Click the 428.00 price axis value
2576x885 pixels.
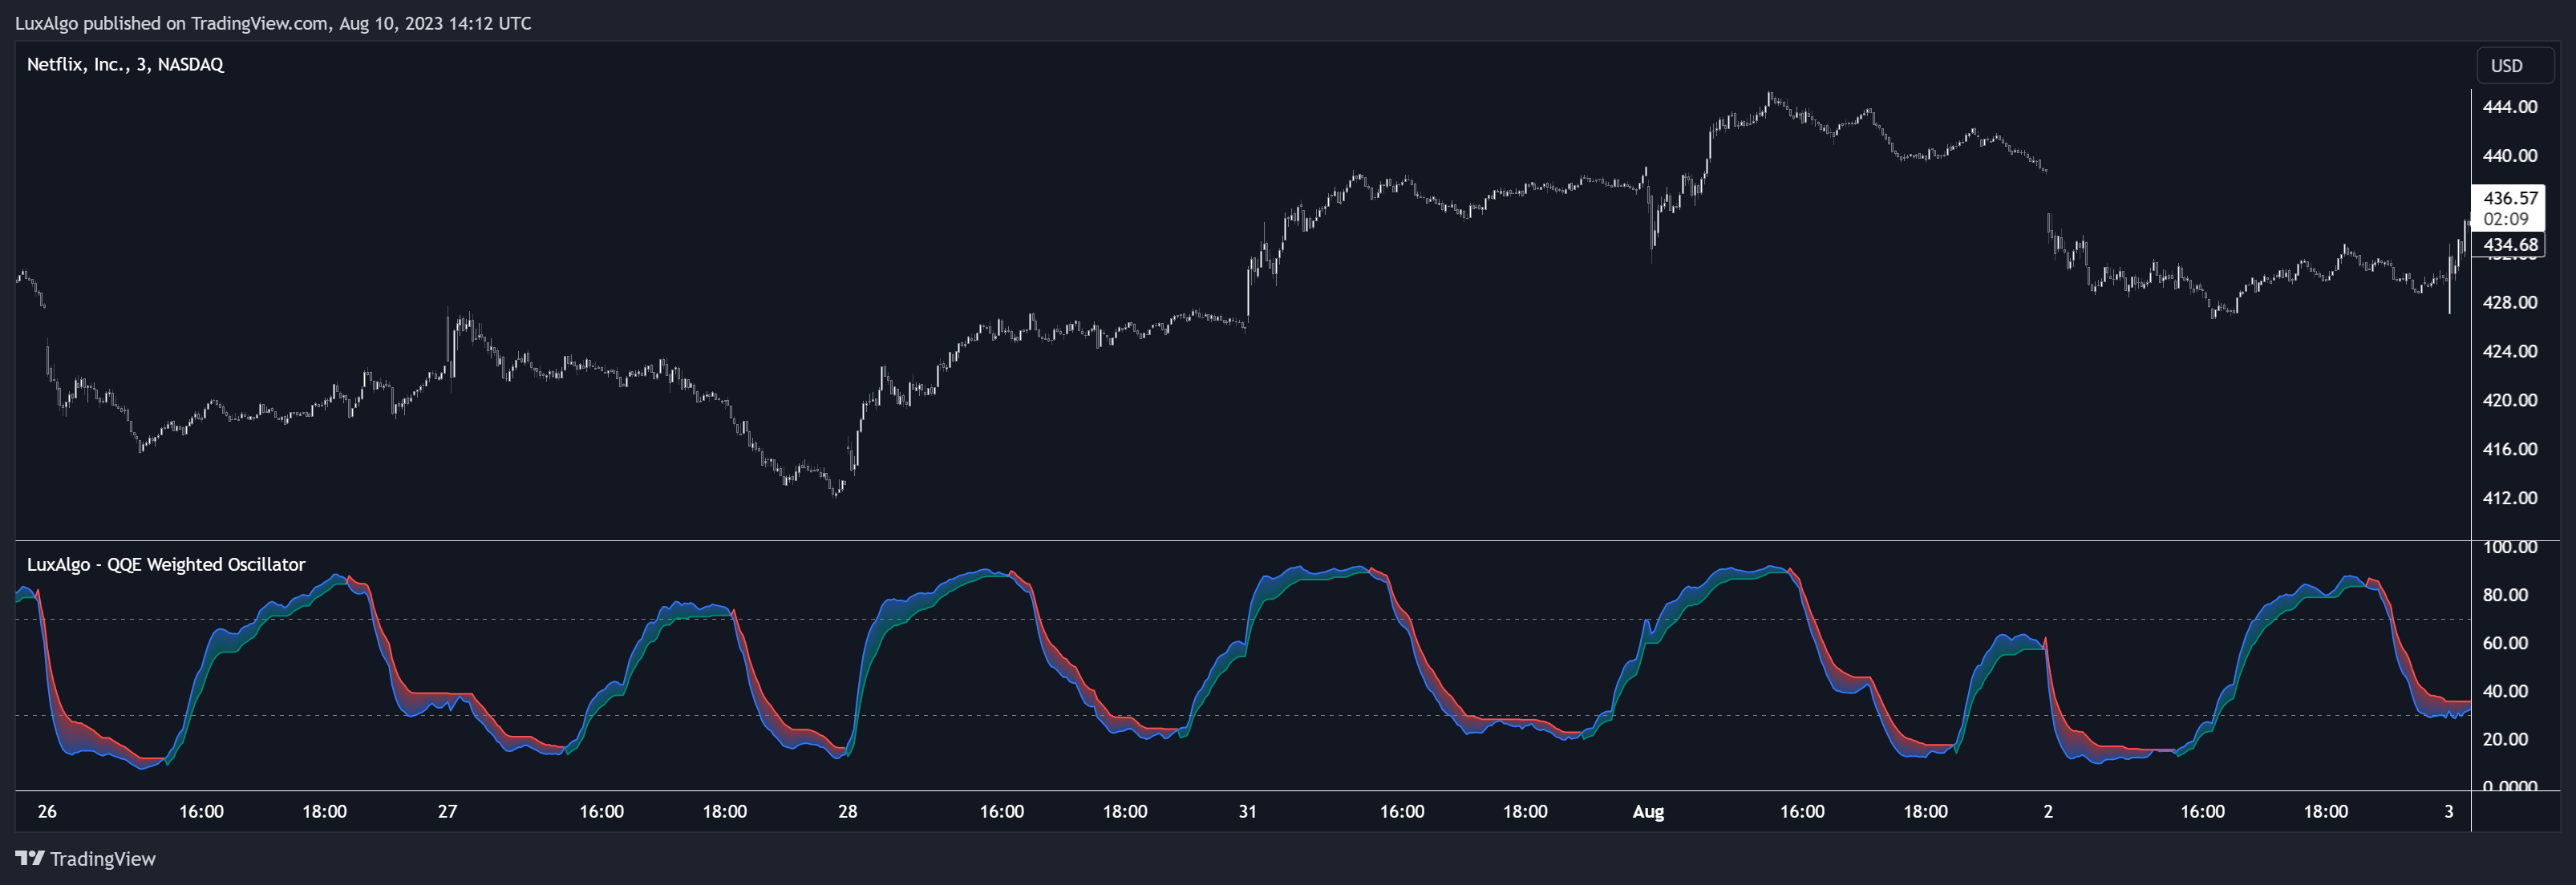click(x=2509, y=303)
